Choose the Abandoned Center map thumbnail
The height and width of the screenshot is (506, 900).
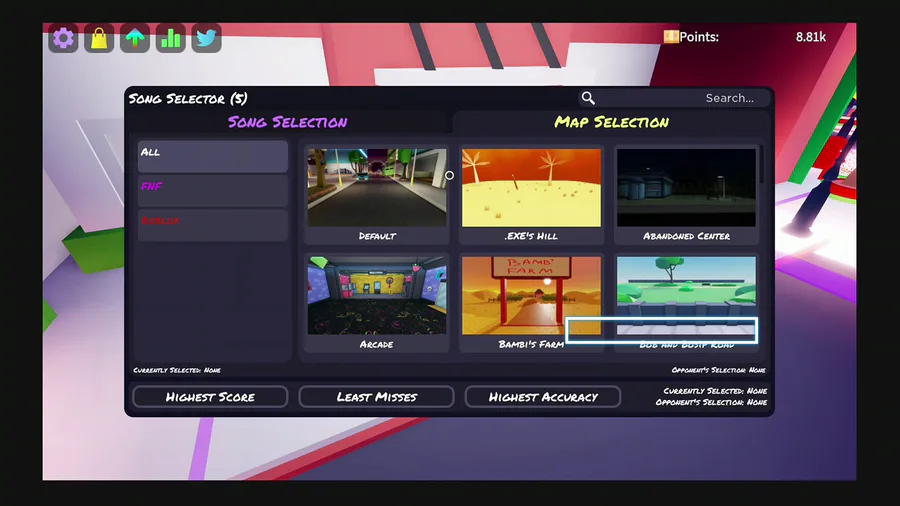tap(686, 188)
